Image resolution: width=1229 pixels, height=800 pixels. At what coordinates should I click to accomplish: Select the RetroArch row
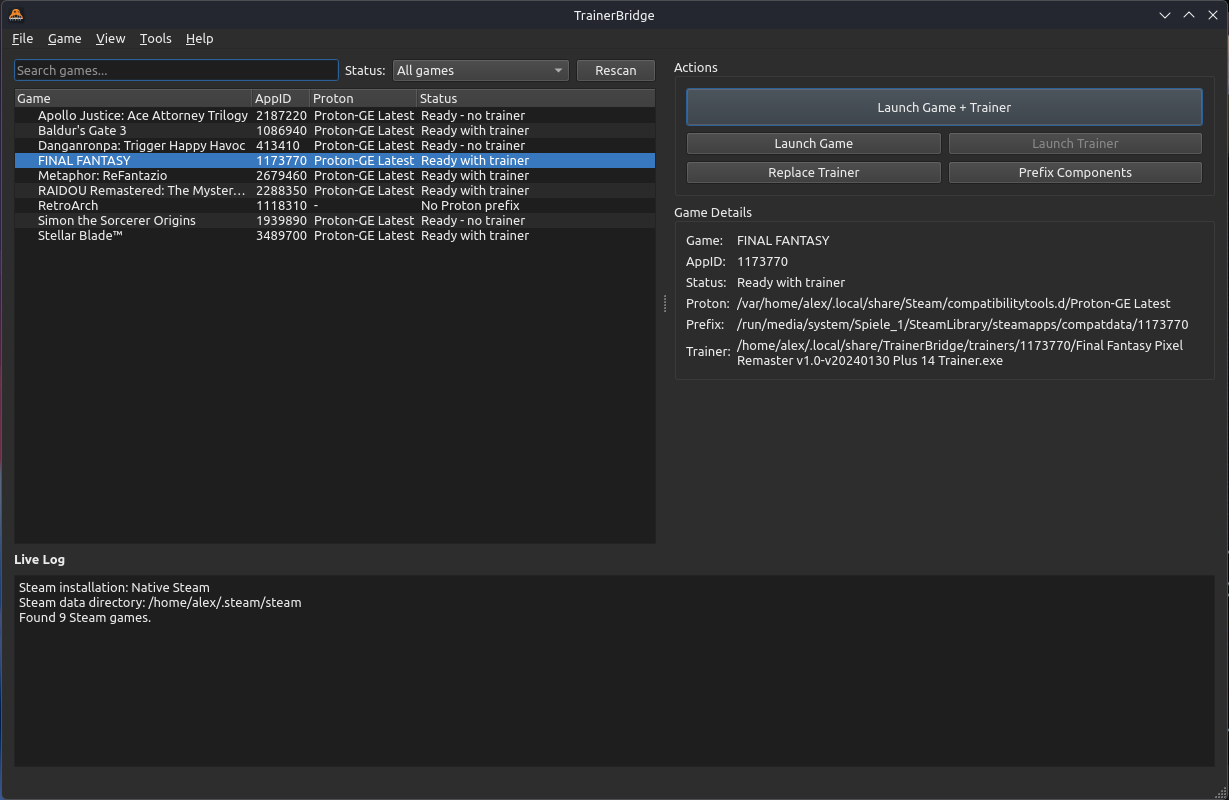coord(335,205)
